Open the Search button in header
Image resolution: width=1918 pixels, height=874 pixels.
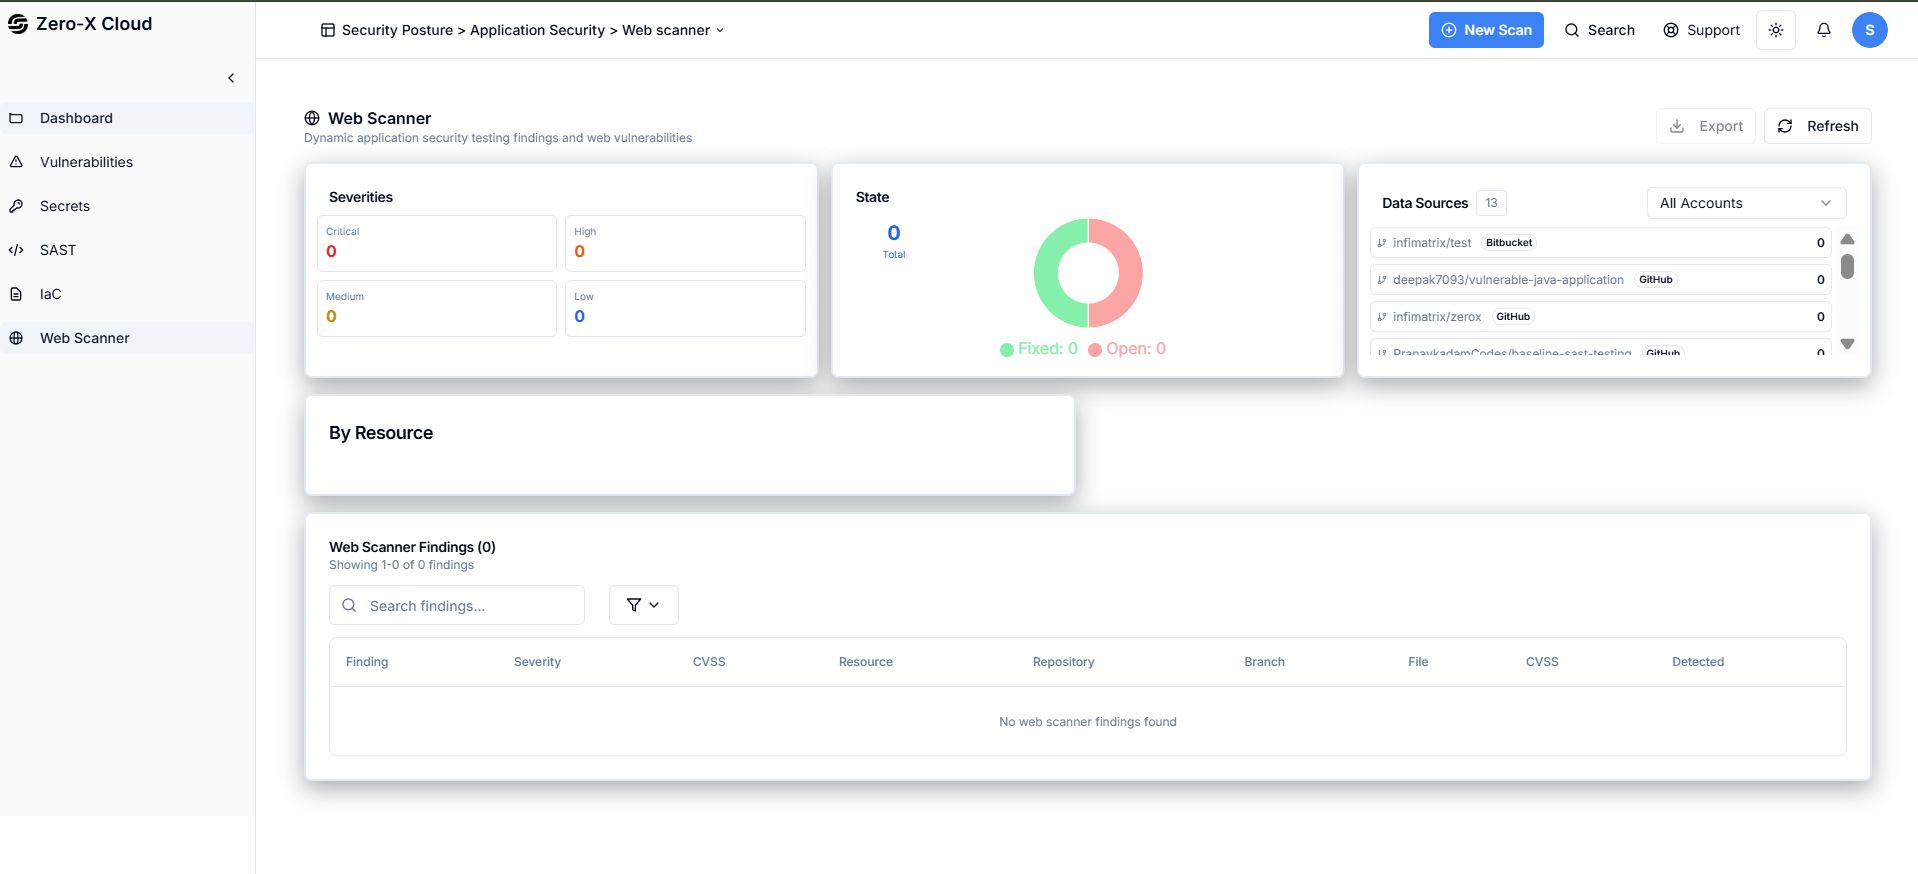(x=1600, y=30)
